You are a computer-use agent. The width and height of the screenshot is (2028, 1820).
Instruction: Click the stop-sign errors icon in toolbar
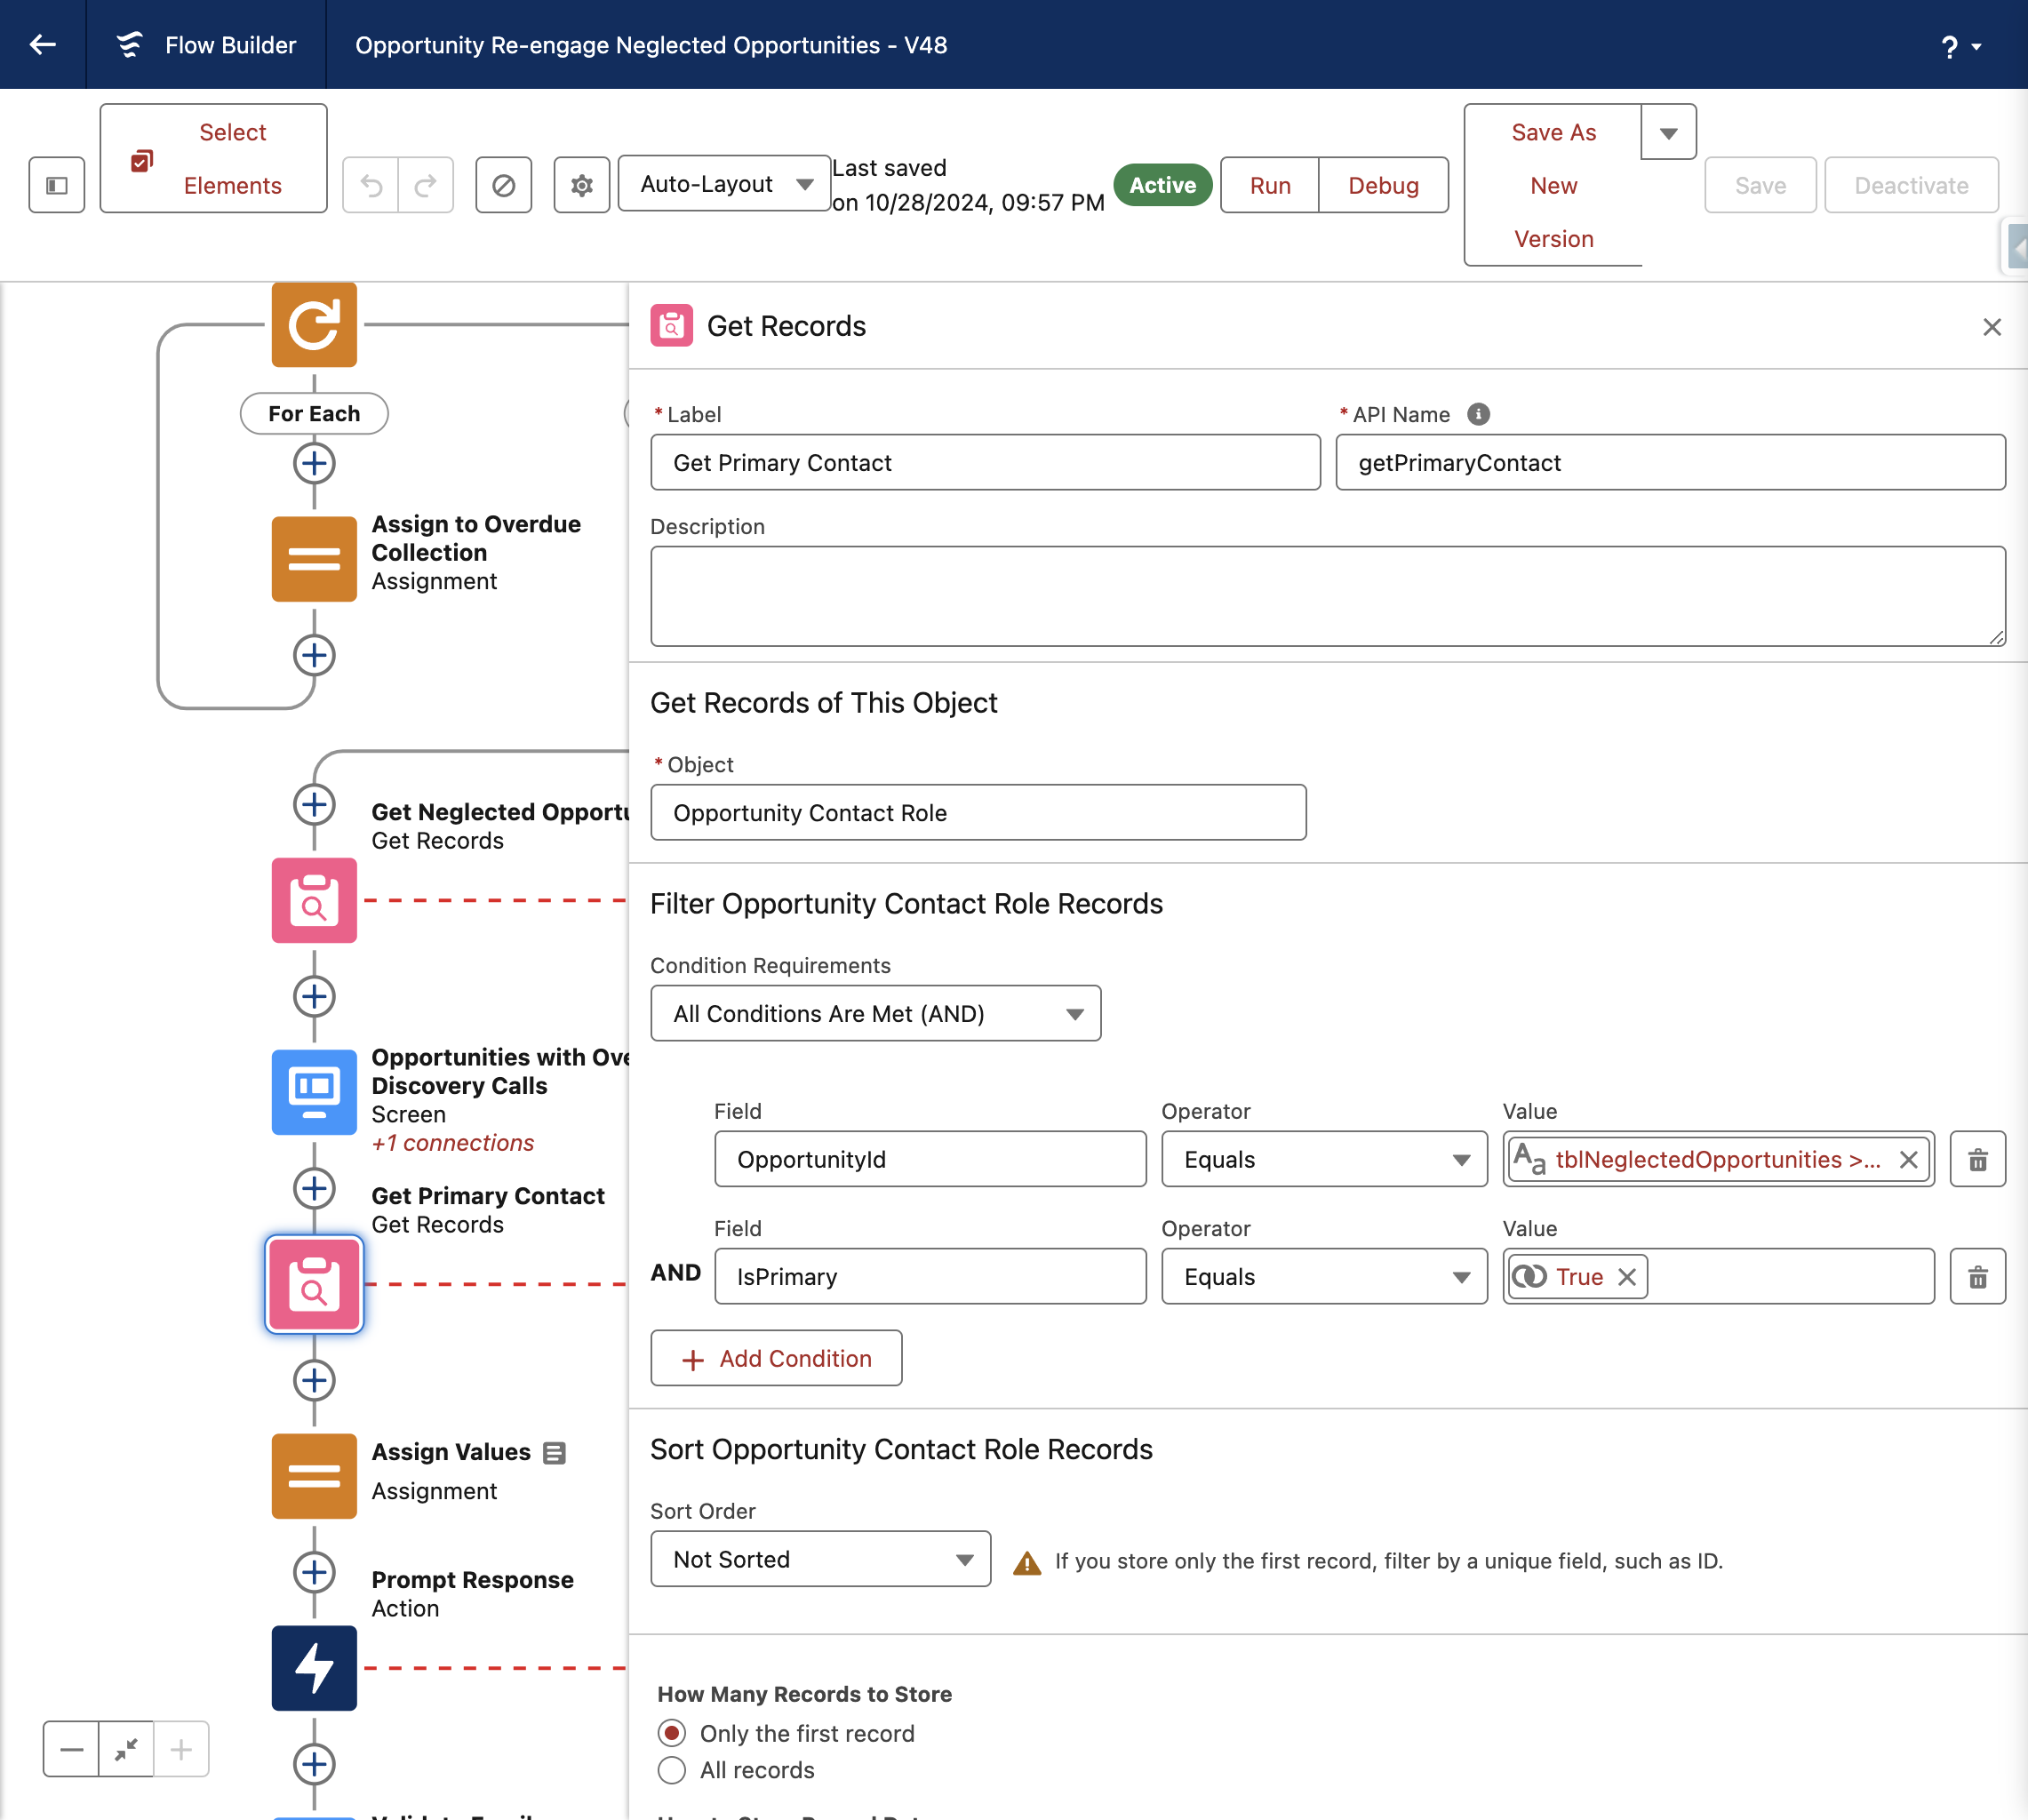pos(504,185)
